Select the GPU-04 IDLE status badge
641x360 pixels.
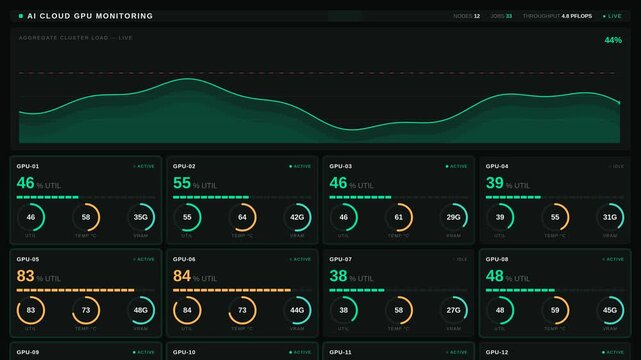tap(616, 166)
